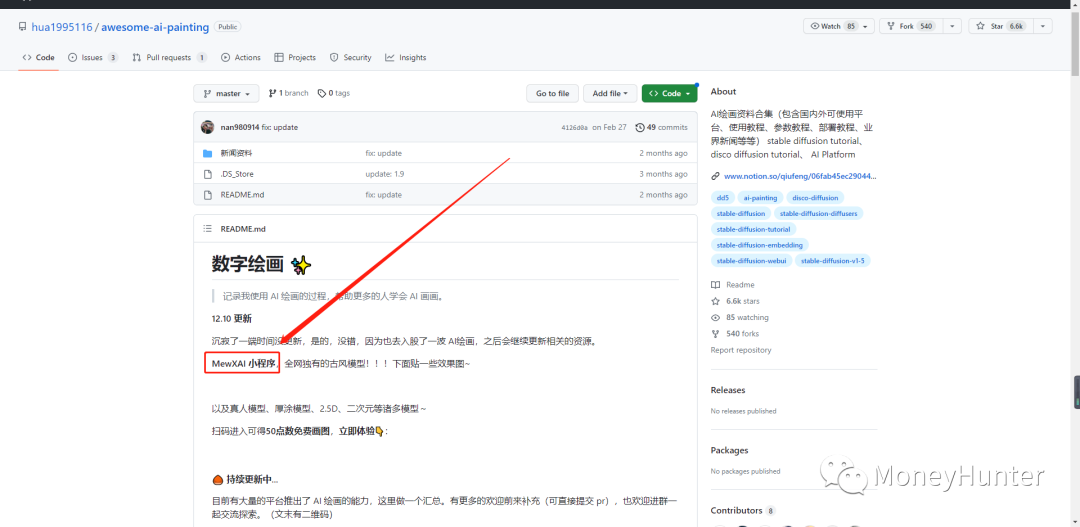View the Insights tab
This screenshot has width=1080, height=527.
(406, 58)
